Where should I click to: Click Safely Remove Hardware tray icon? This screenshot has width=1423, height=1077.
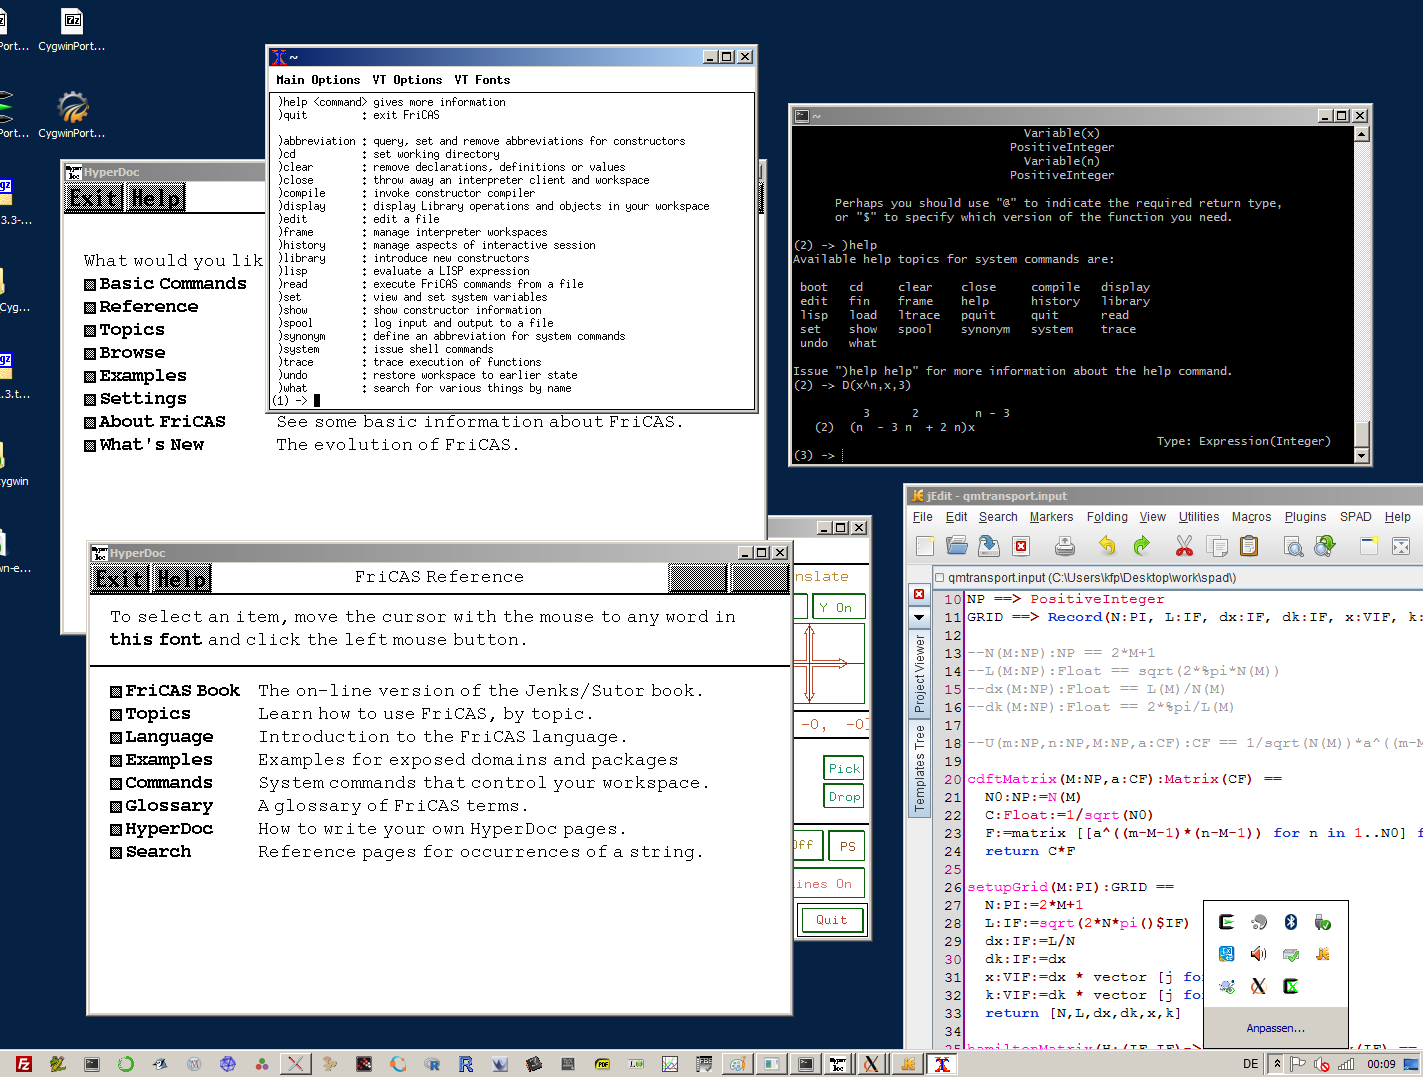[x=1323, y=922]
